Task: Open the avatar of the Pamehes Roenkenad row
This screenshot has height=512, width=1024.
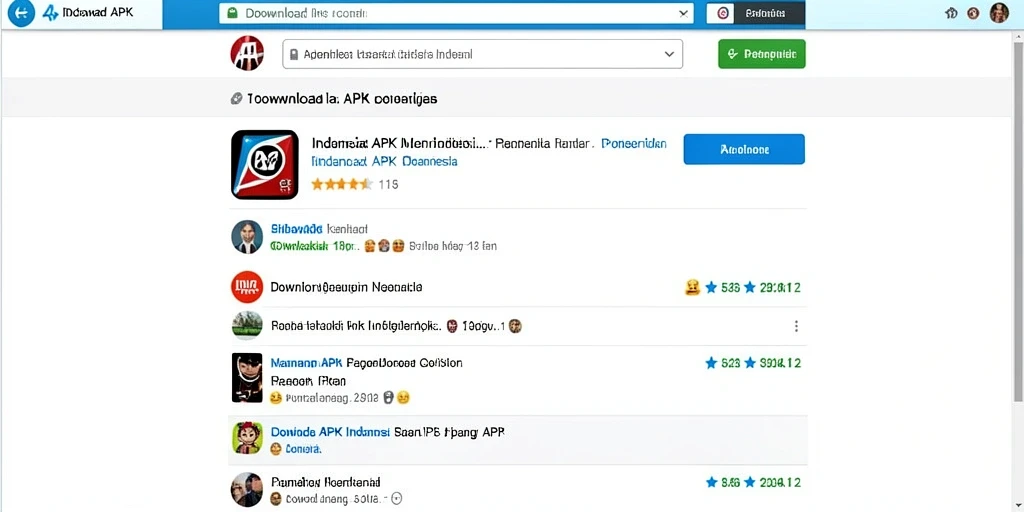Action: 247,490
